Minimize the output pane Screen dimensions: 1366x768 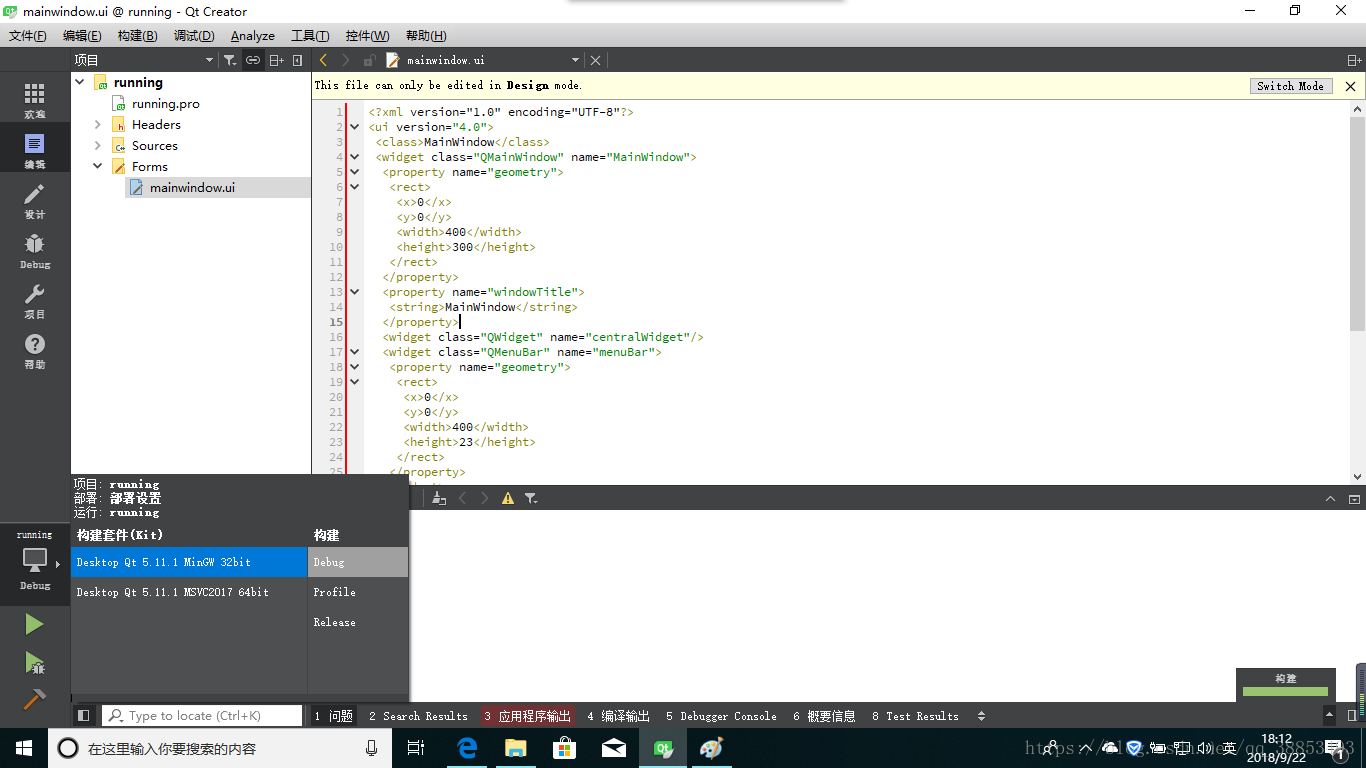[1330, 498]
